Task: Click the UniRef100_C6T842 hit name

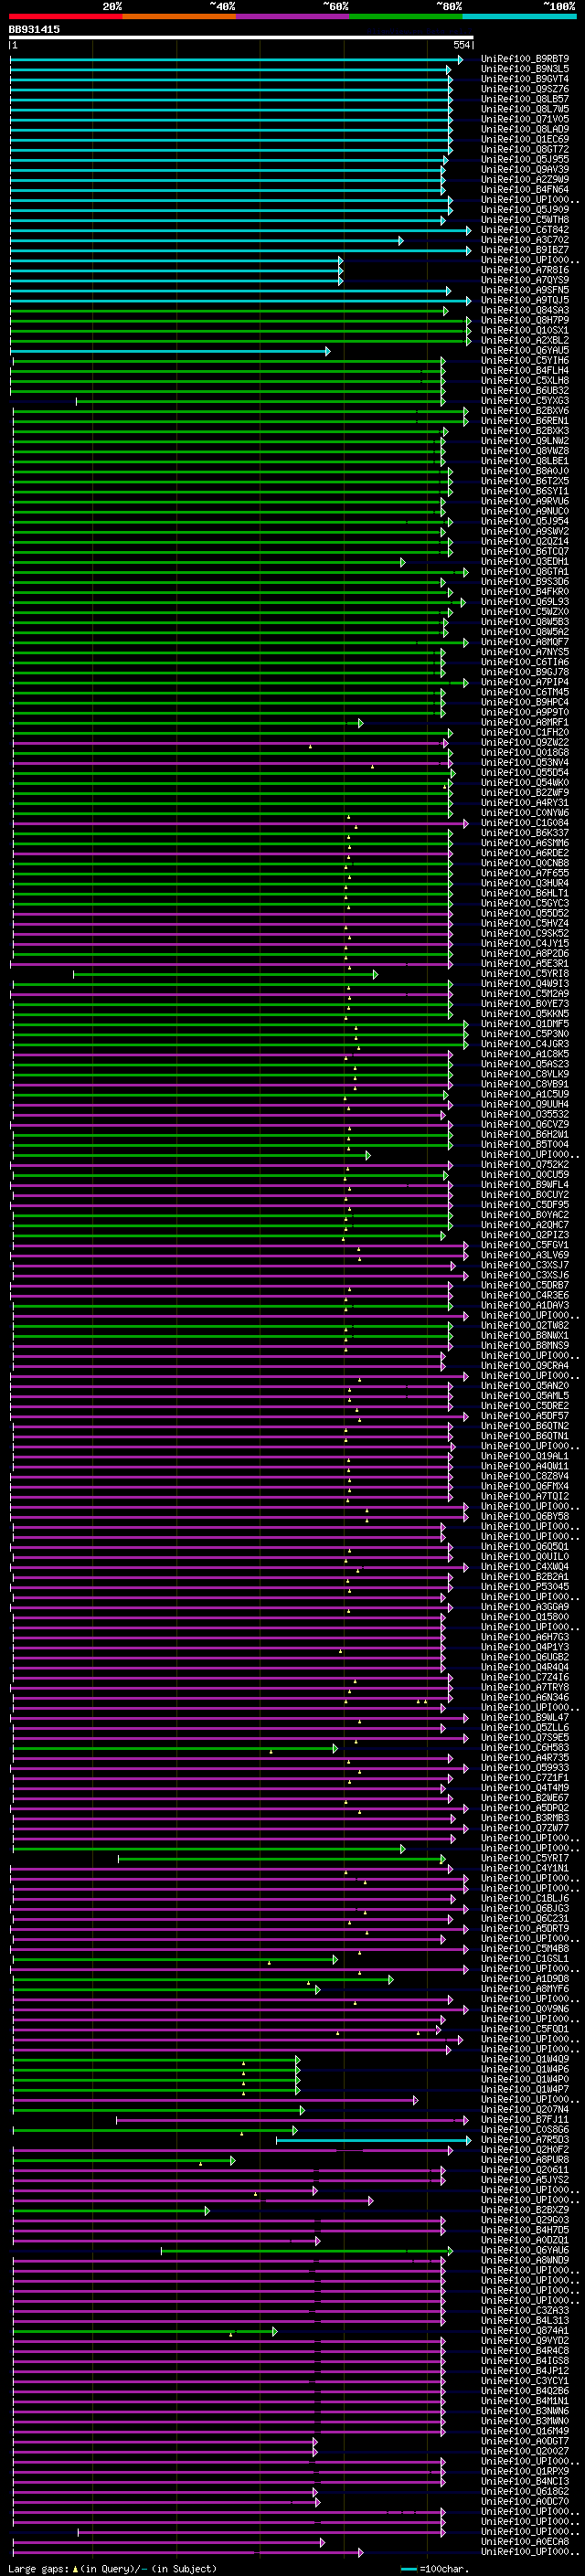Action: click(525, 230)
